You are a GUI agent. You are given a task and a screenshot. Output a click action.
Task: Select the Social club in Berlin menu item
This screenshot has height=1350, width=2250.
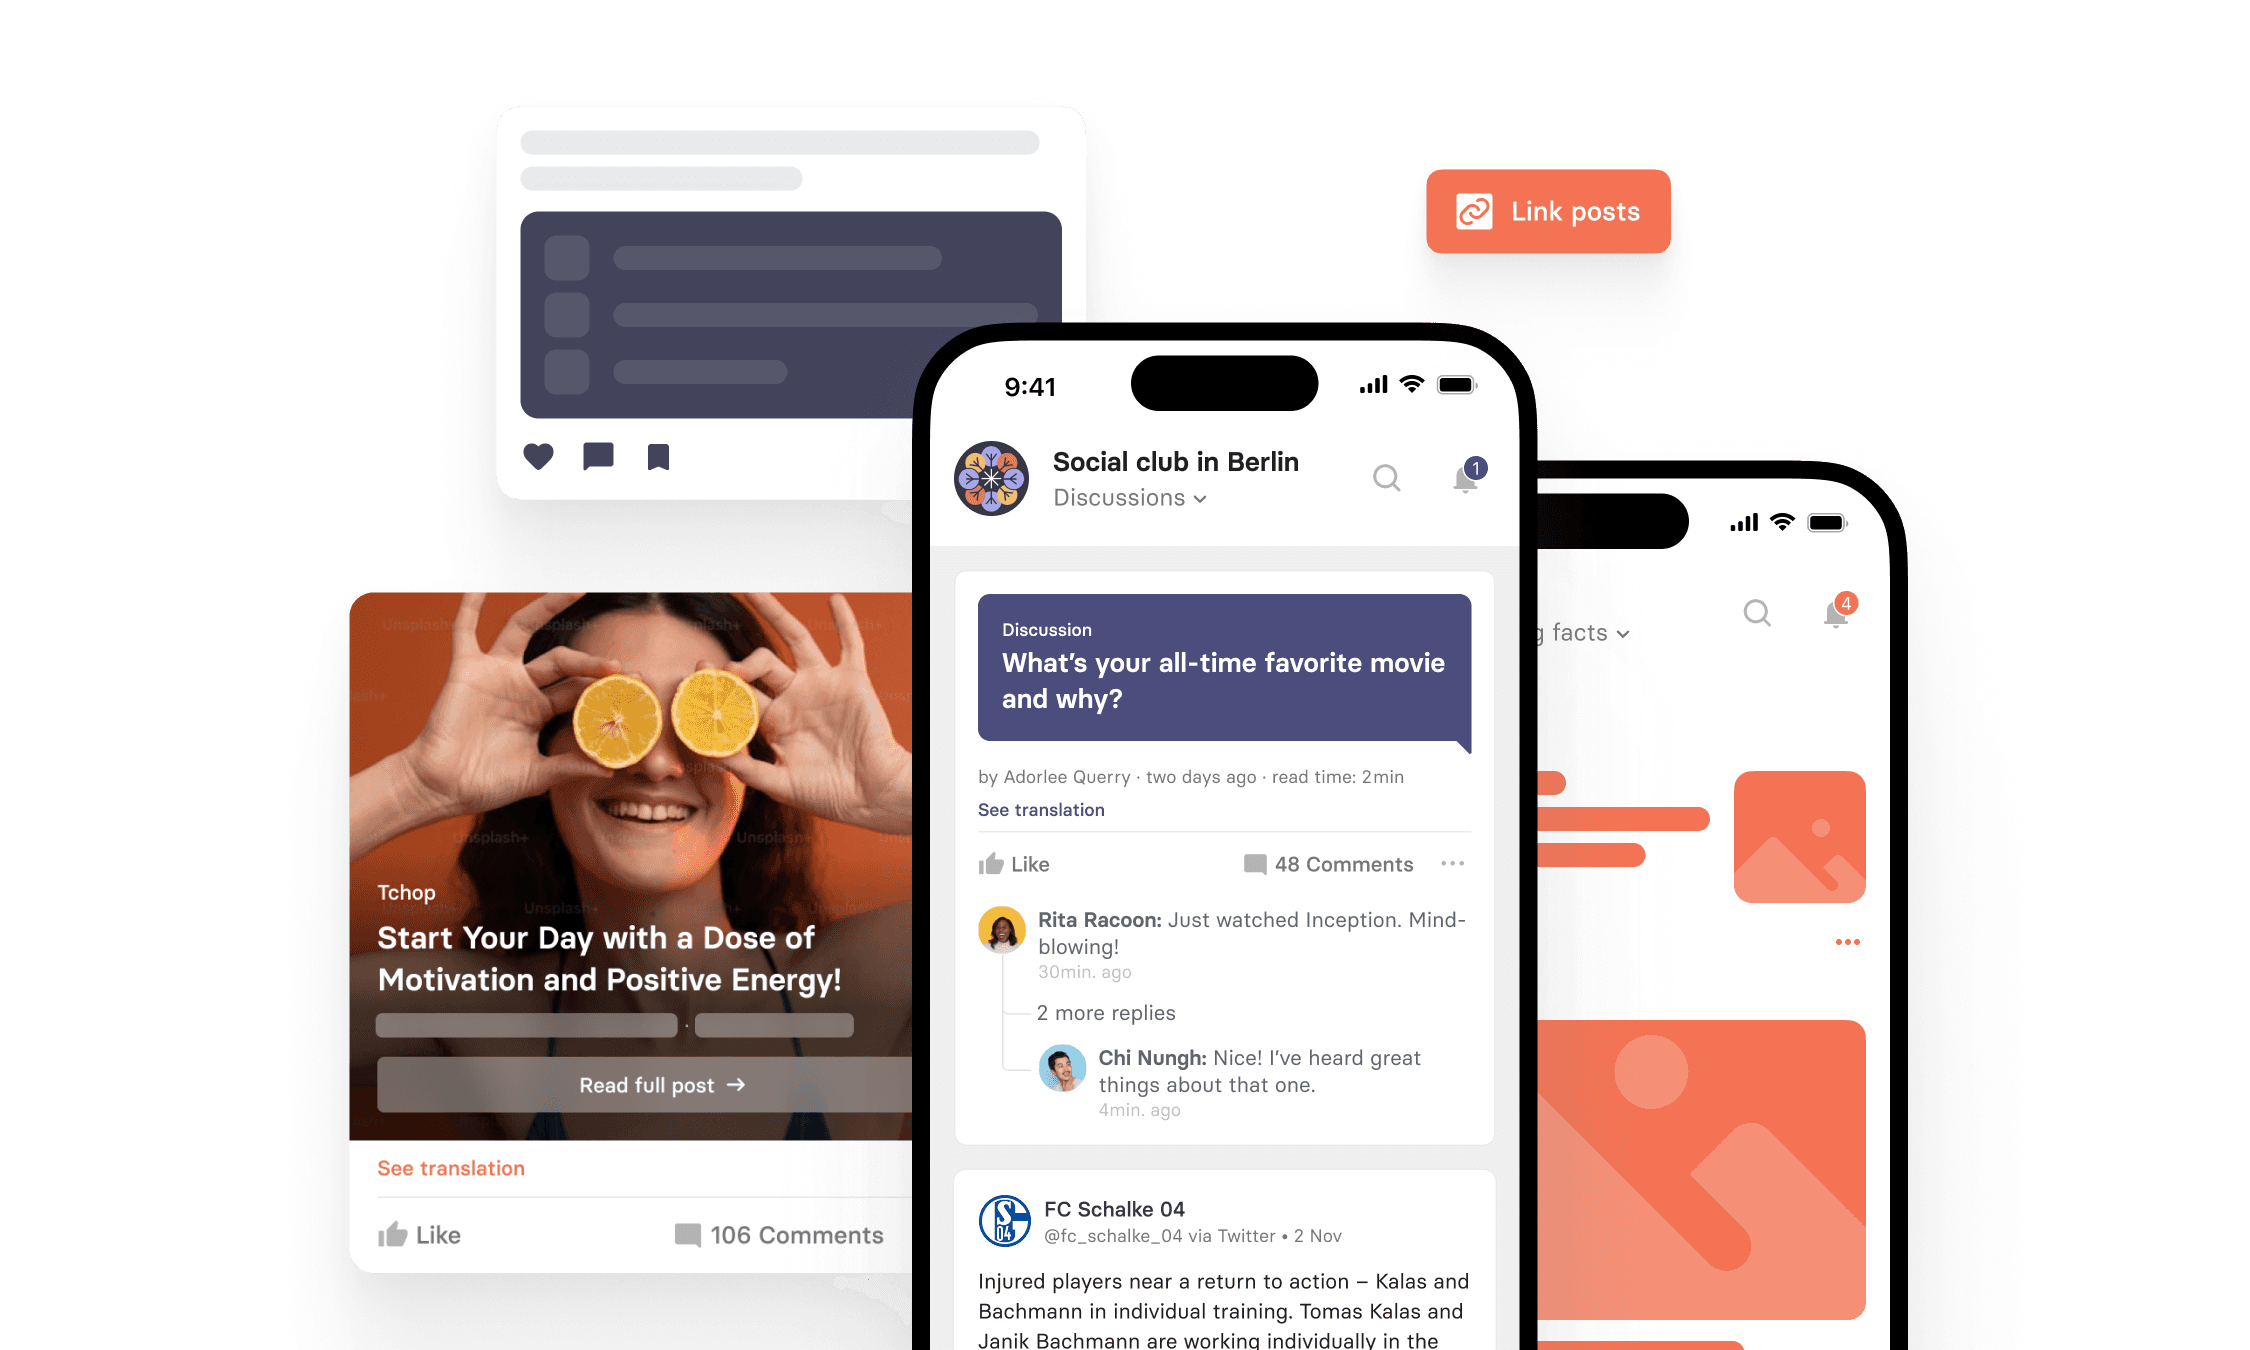(x=1175, y=461)
